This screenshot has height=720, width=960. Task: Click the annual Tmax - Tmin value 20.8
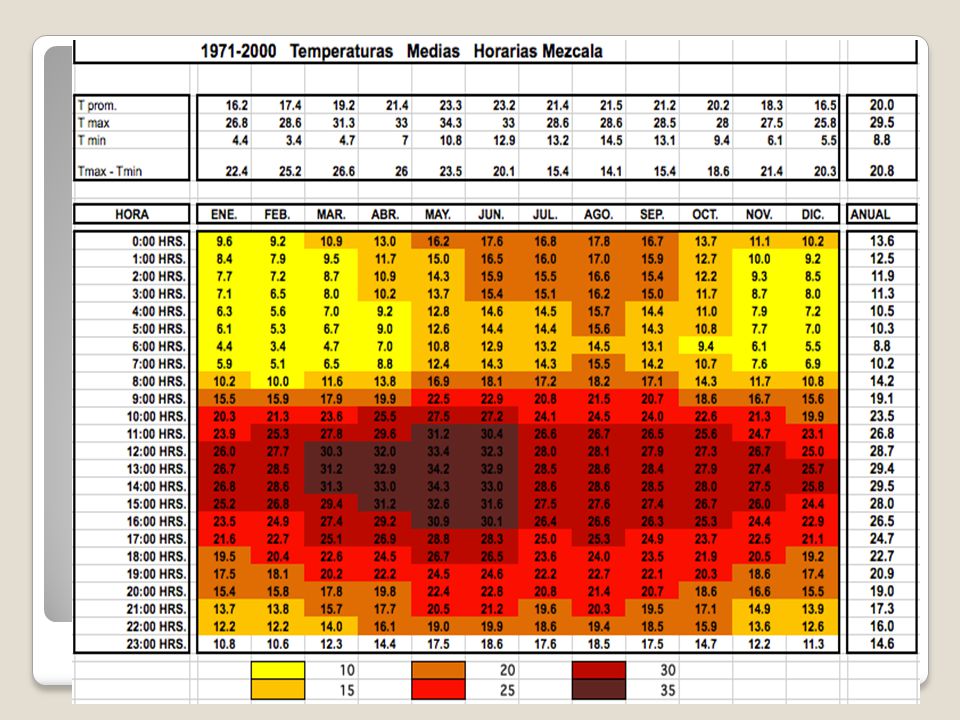(x=882, y=171)
